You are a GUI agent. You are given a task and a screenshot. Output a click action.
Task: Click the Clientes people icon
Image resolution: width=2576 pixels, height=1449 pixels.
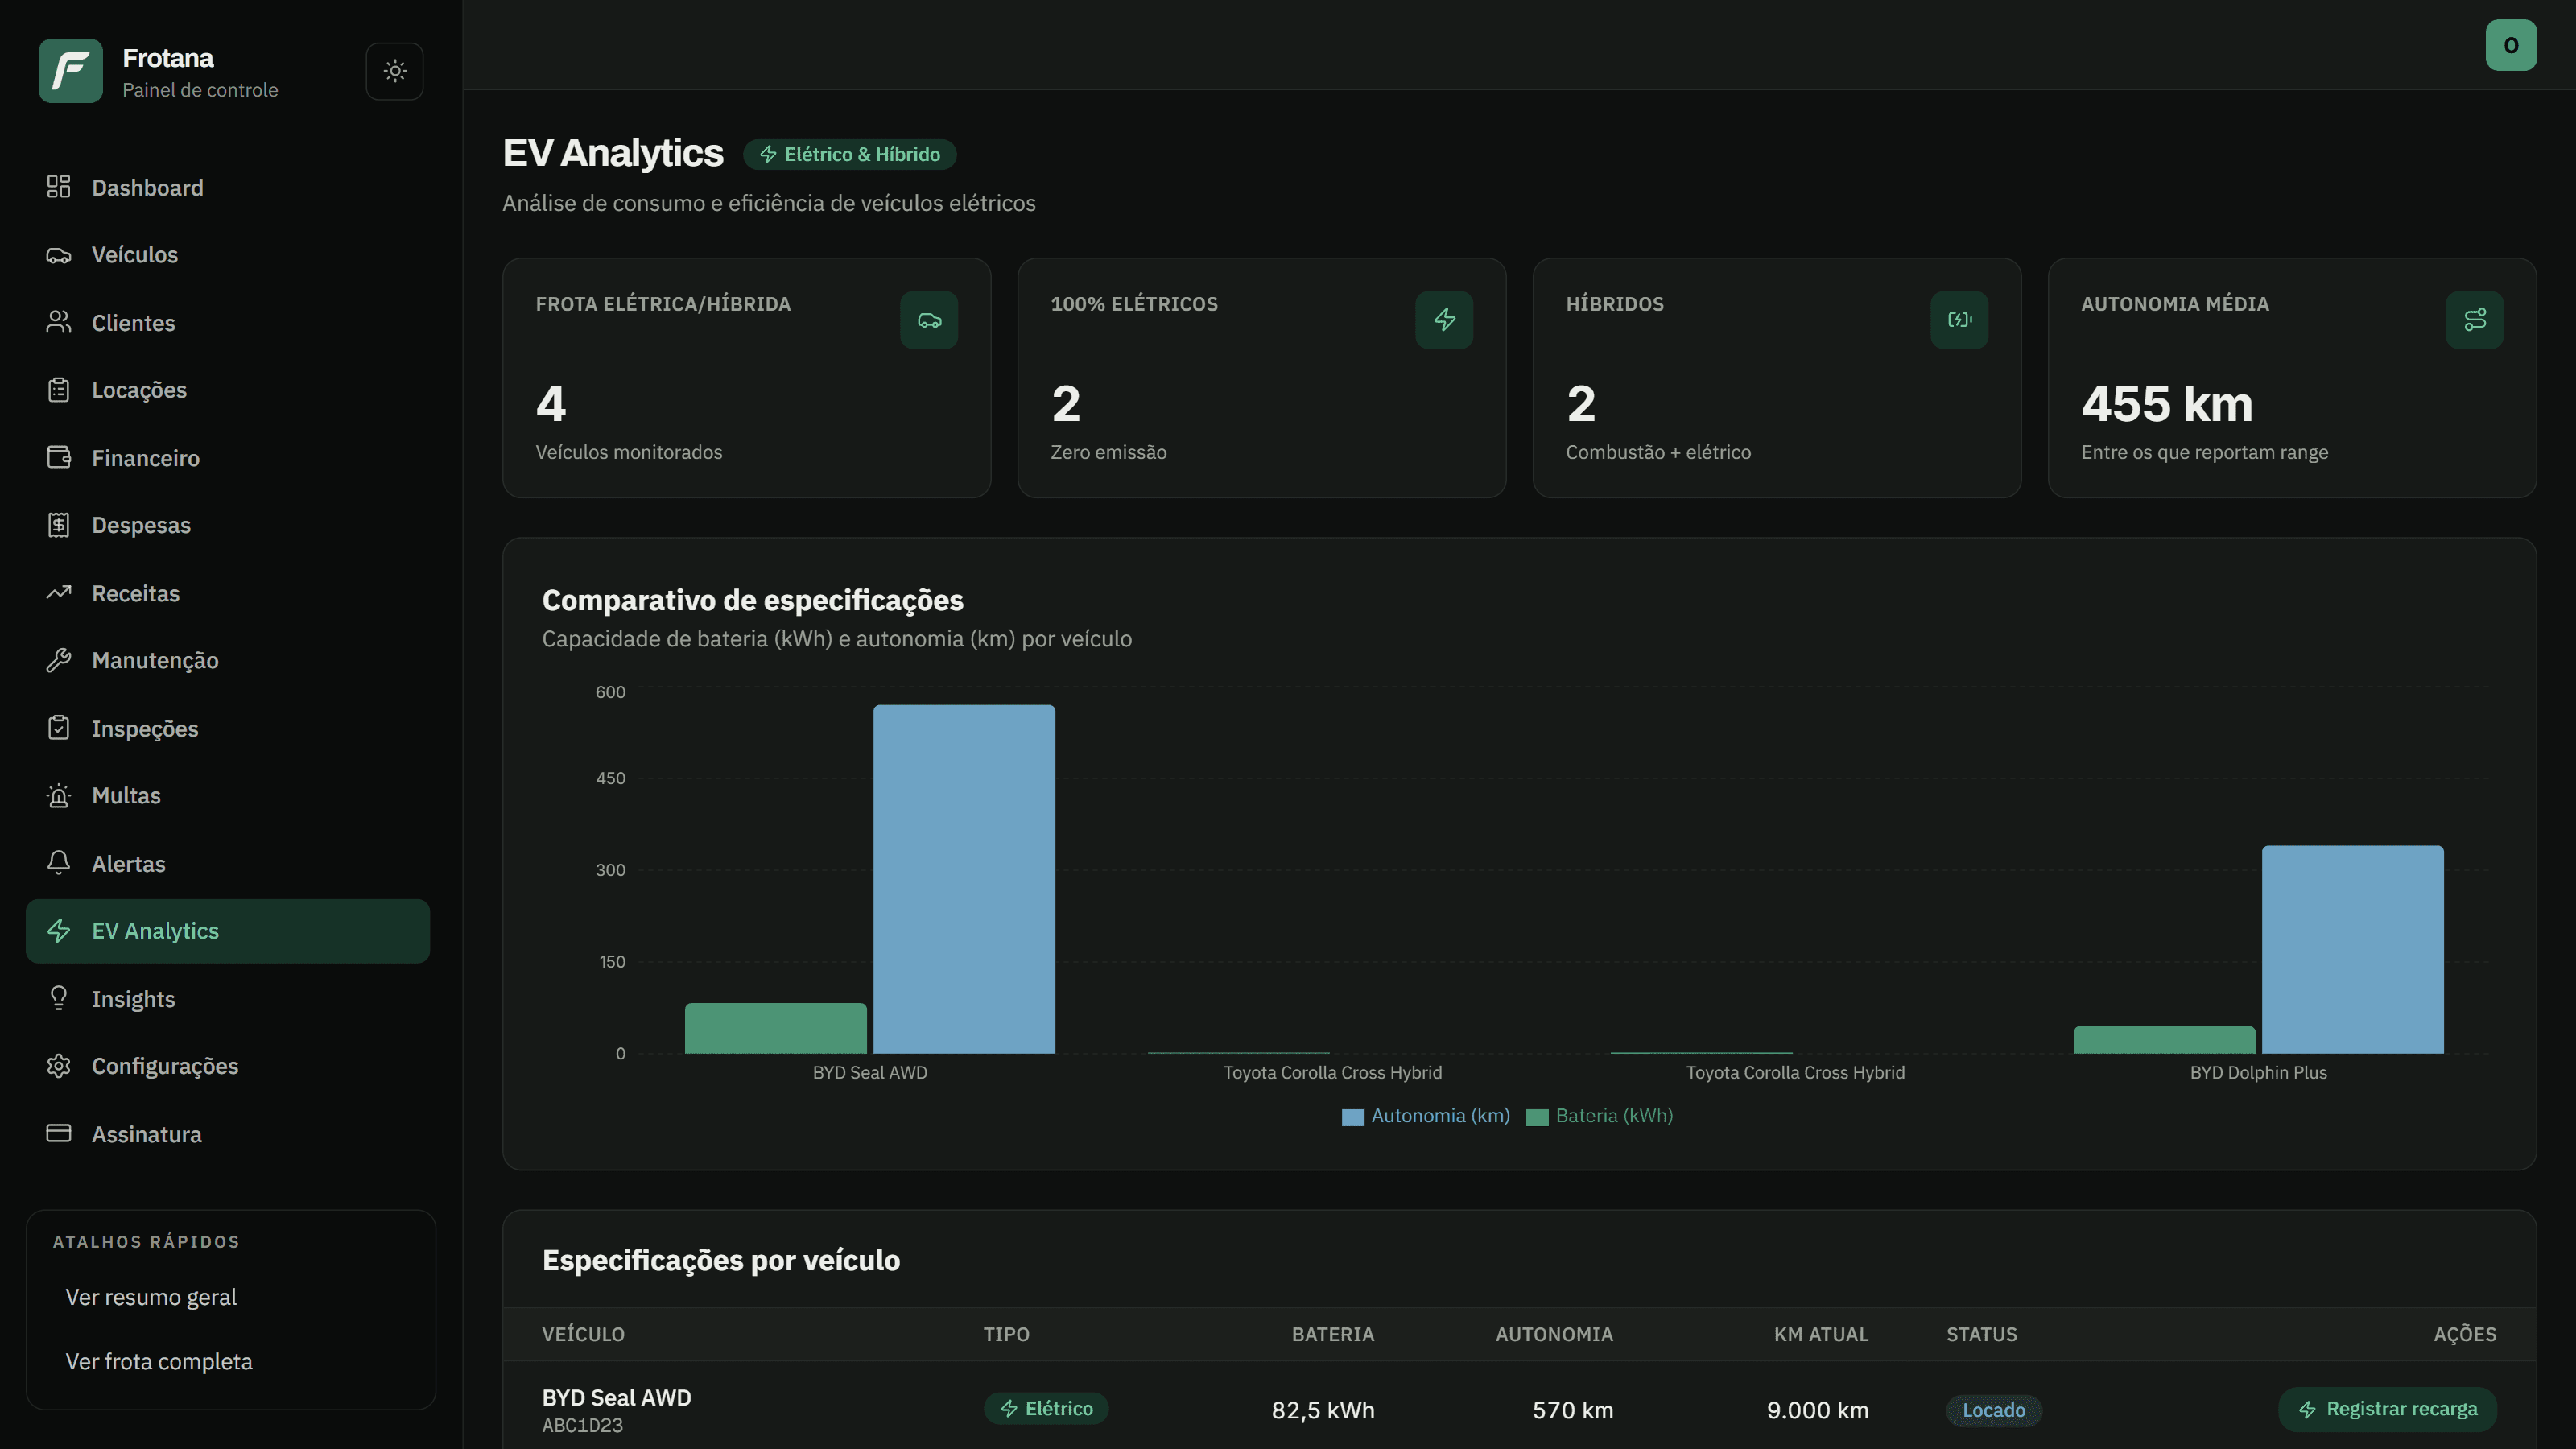59,322
